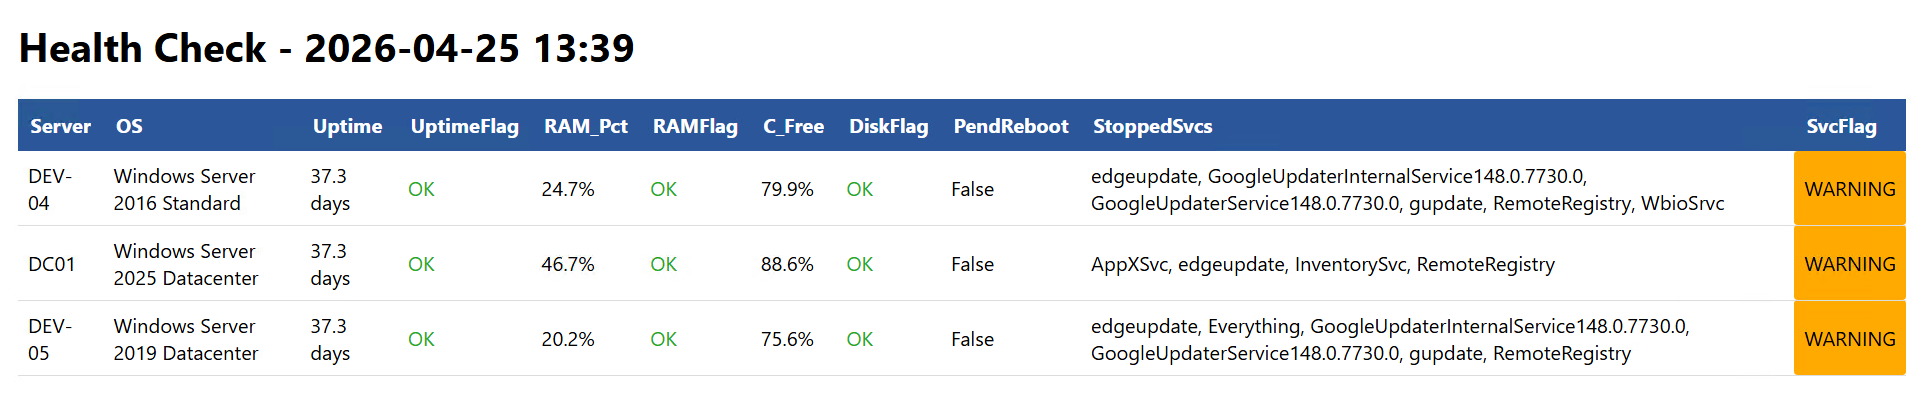Click the 46.7% RAM usage value
1918x414 pixels.
click(x=568, y=264)
